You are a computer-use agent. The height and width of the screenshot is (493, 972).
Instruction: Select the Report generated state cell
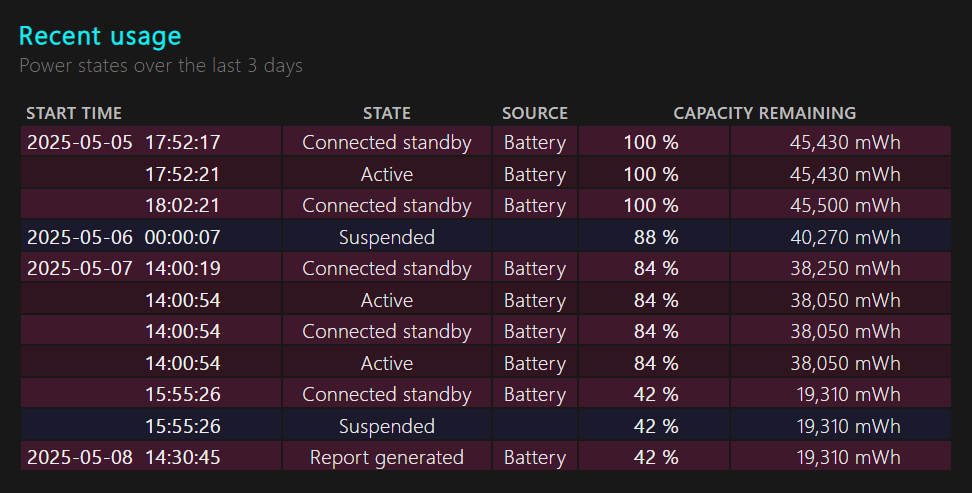point(386,457)
